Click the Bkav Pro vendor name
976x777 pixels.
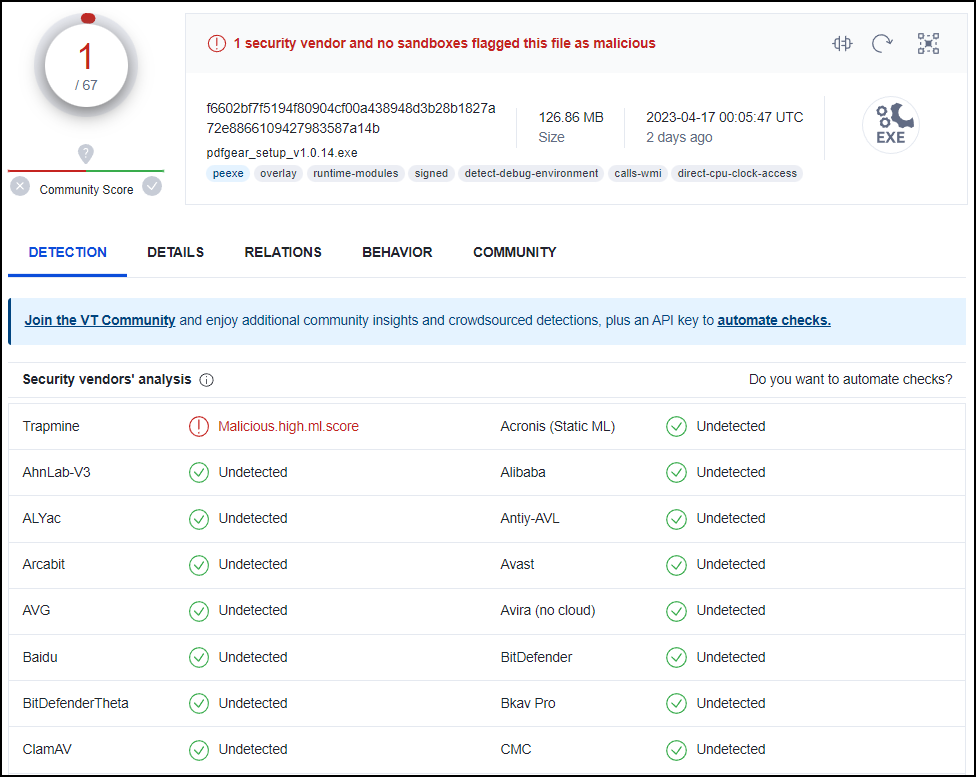(x=528, y=704)
